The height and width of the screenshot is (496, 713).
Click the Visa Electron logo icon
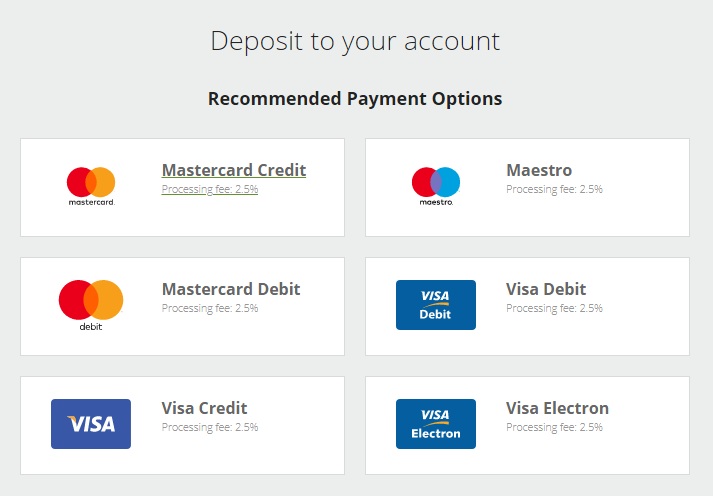436,424
